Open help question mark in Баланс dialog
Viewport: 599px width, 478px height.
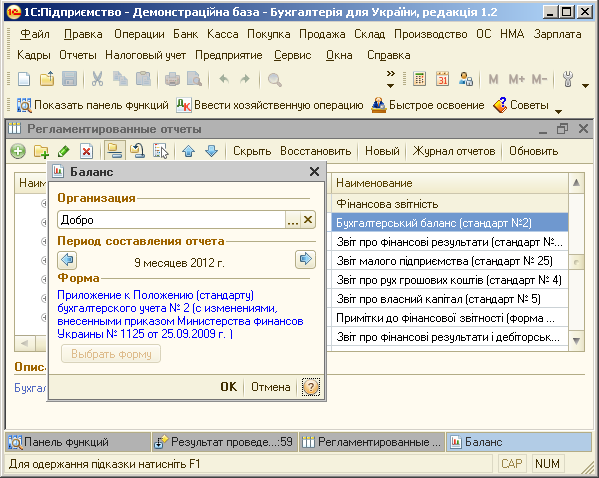pyautogui.click(x=311, y=387)
